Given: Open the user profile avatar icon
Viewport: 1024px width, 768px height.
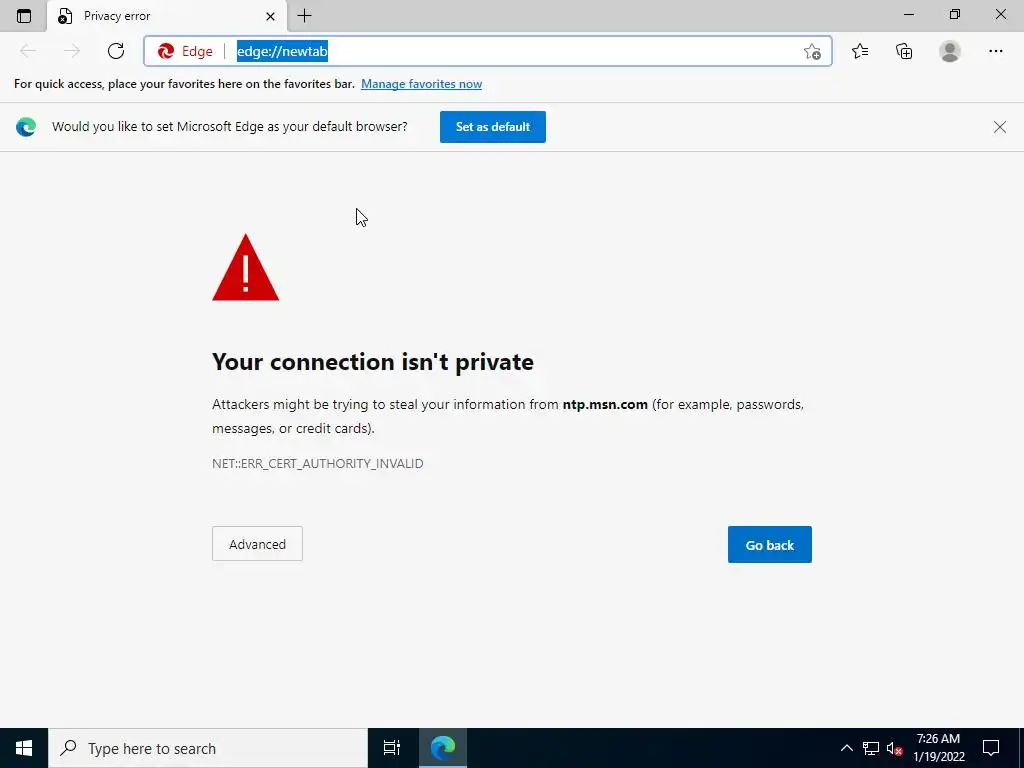Looking at the screenshot, I should (950, 51).
